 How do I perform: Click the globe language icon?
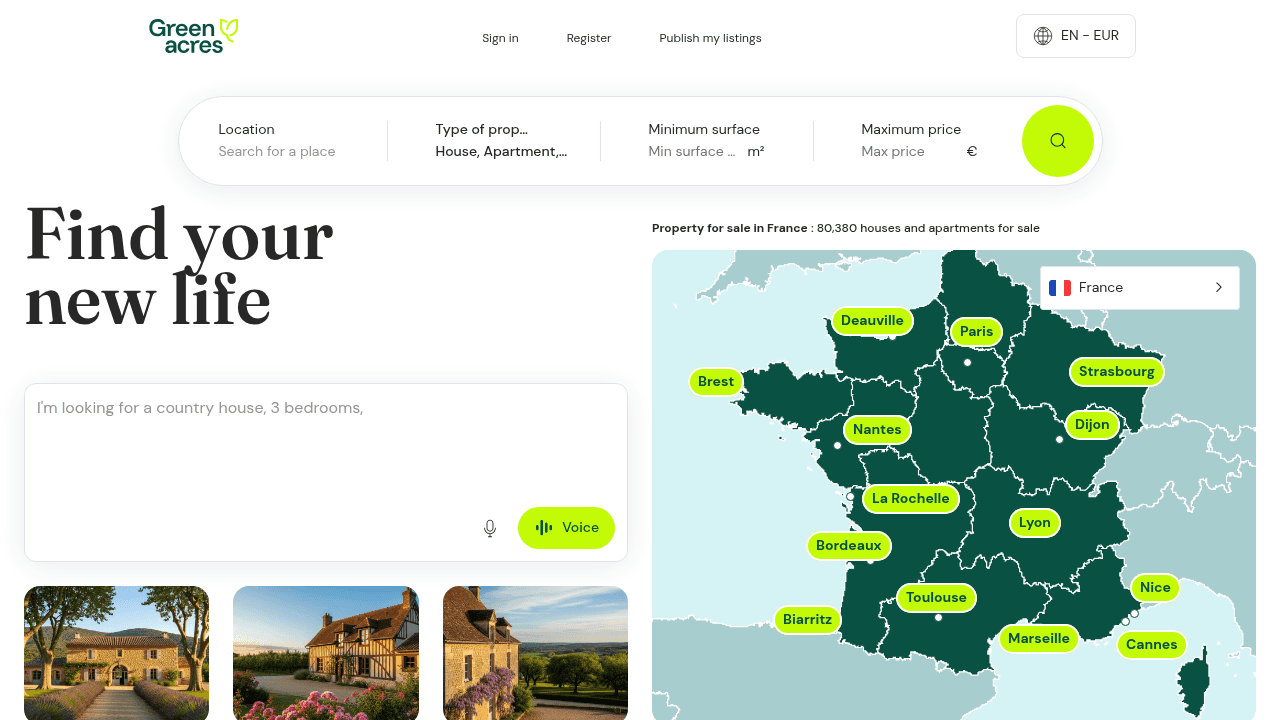1043,36
